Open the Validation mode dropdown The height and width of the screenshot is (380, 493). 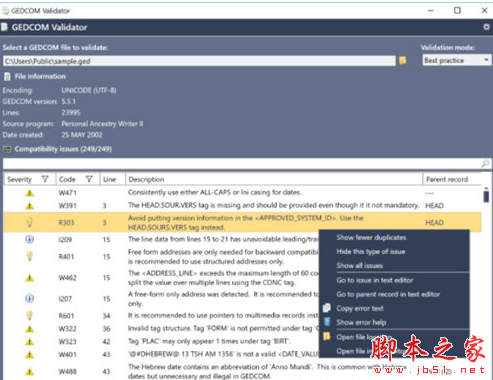coord(456,60)
